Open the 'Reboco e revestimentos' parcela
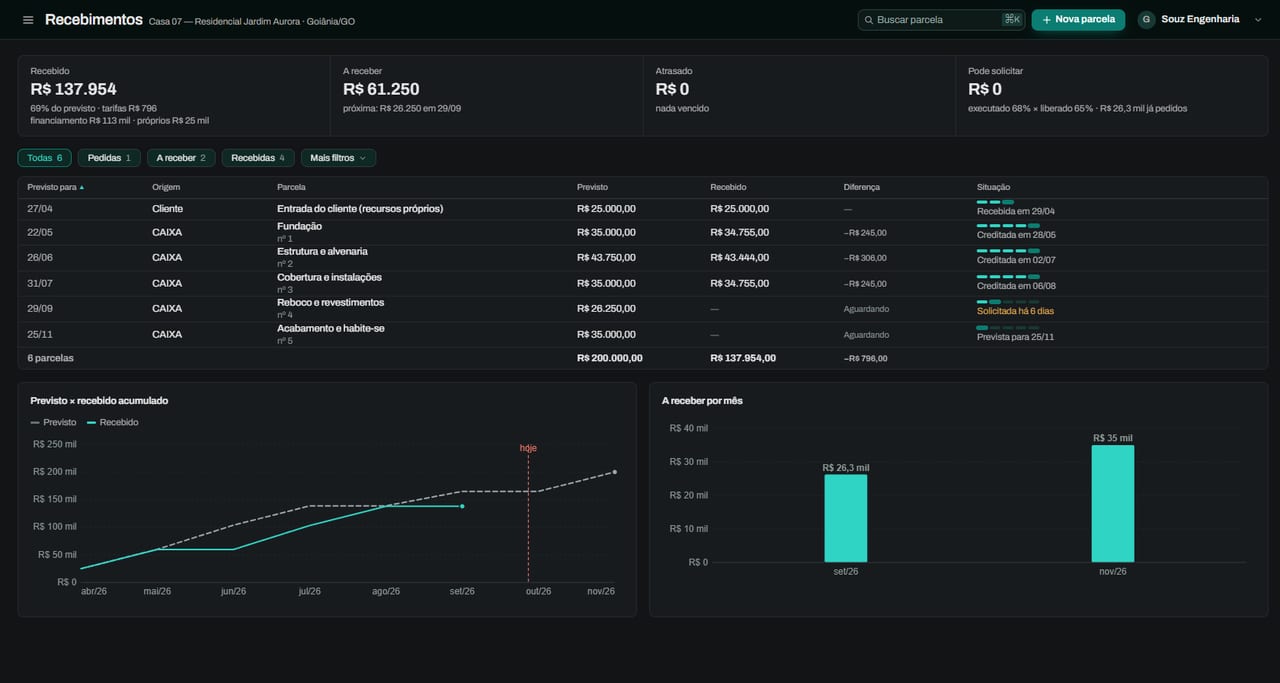This screenshot has height=683, width=1280. 643,308
